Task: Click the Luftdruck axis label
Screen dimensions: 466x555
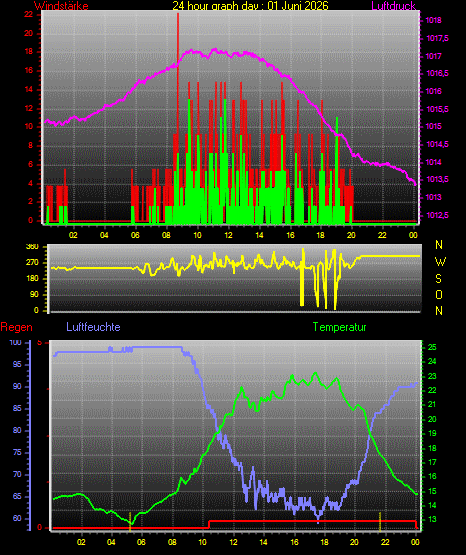Action: (x=393, y=6)
